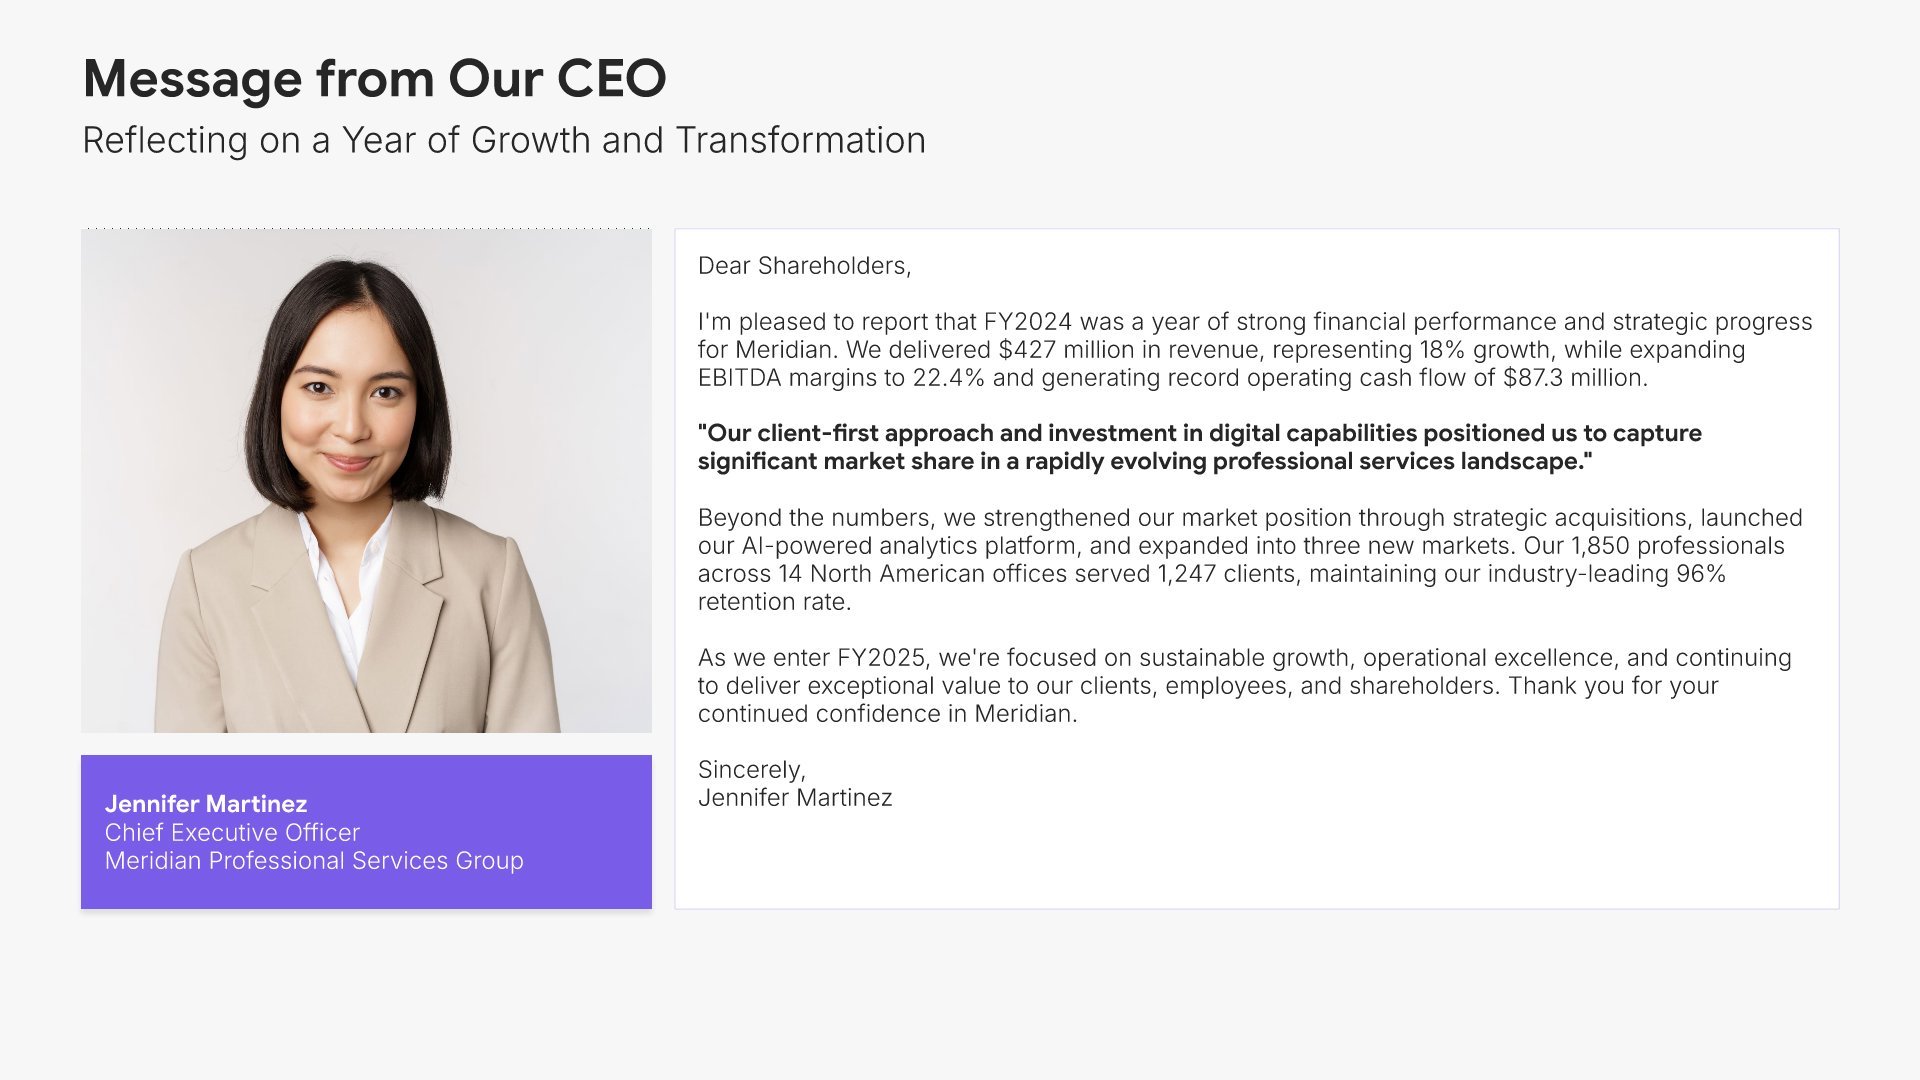Click the "Message from Our CEO" title
1920x1080 pixels.
[374, 78]
